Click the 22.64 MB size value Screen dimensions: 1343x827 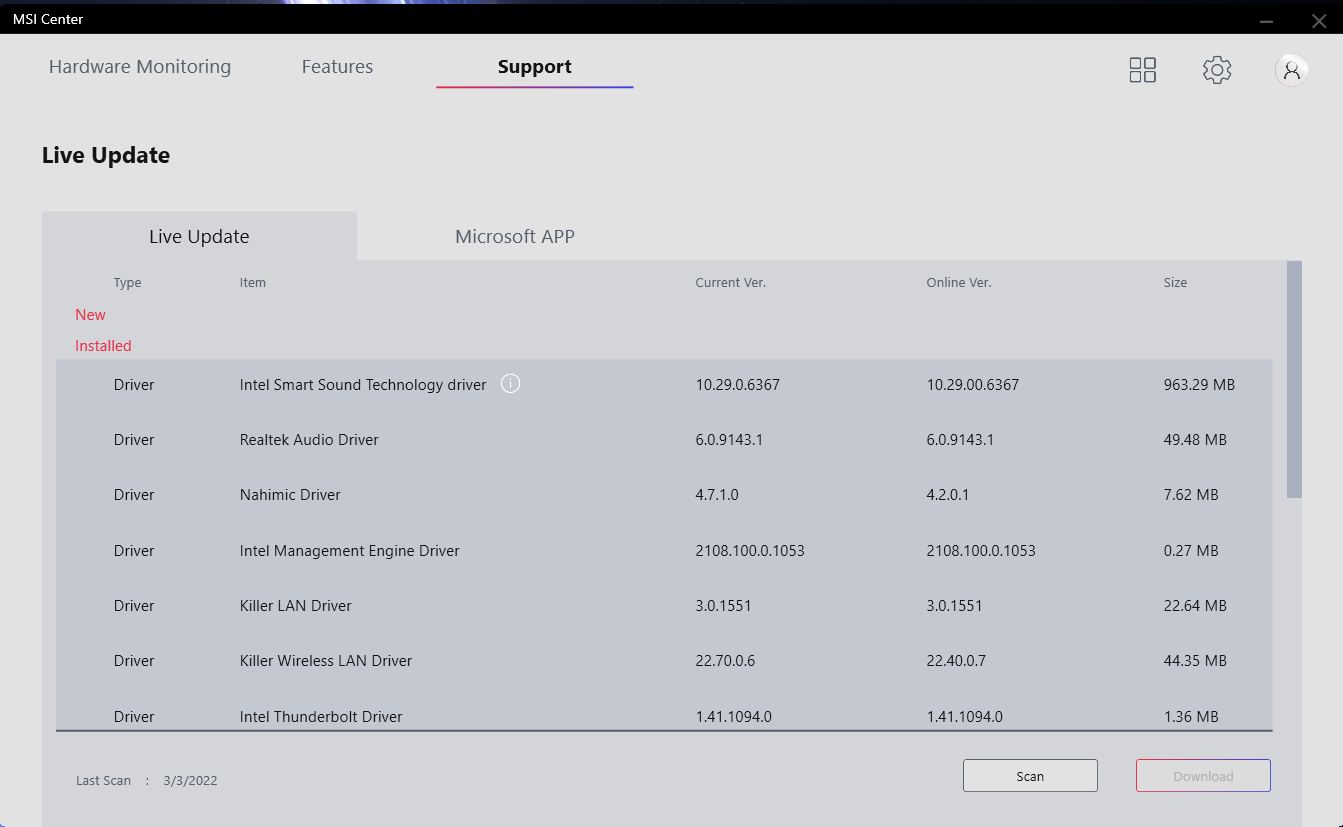(x=1195, y=606)
